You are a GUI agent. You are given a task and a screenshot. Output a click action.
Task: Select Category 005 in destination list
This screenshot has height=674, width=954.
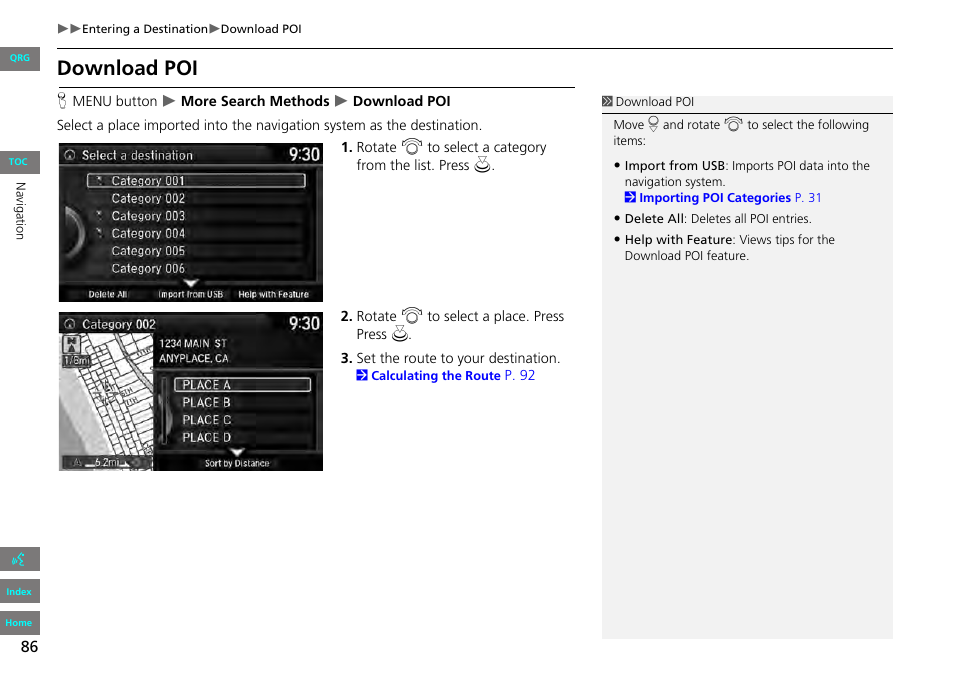197,251
